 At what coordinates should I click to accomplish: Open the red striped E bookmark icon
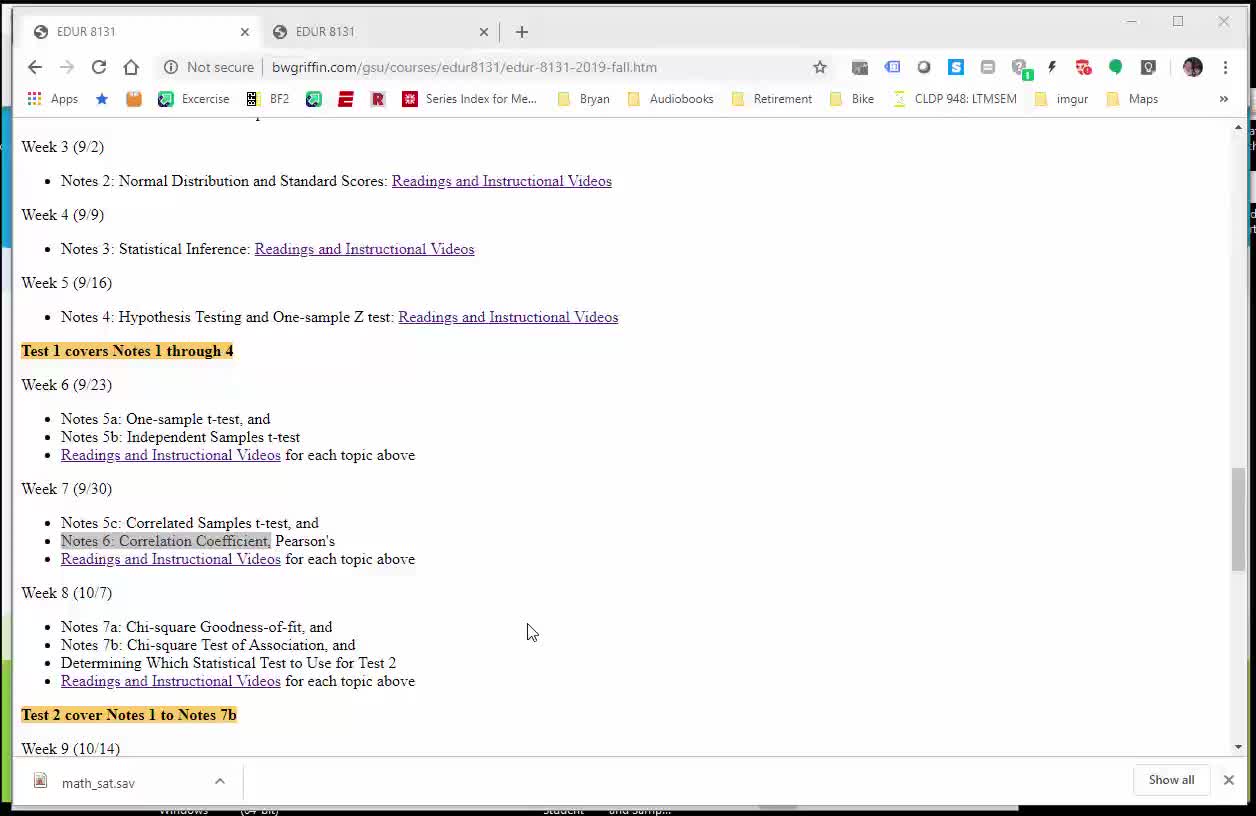[346, 99]
